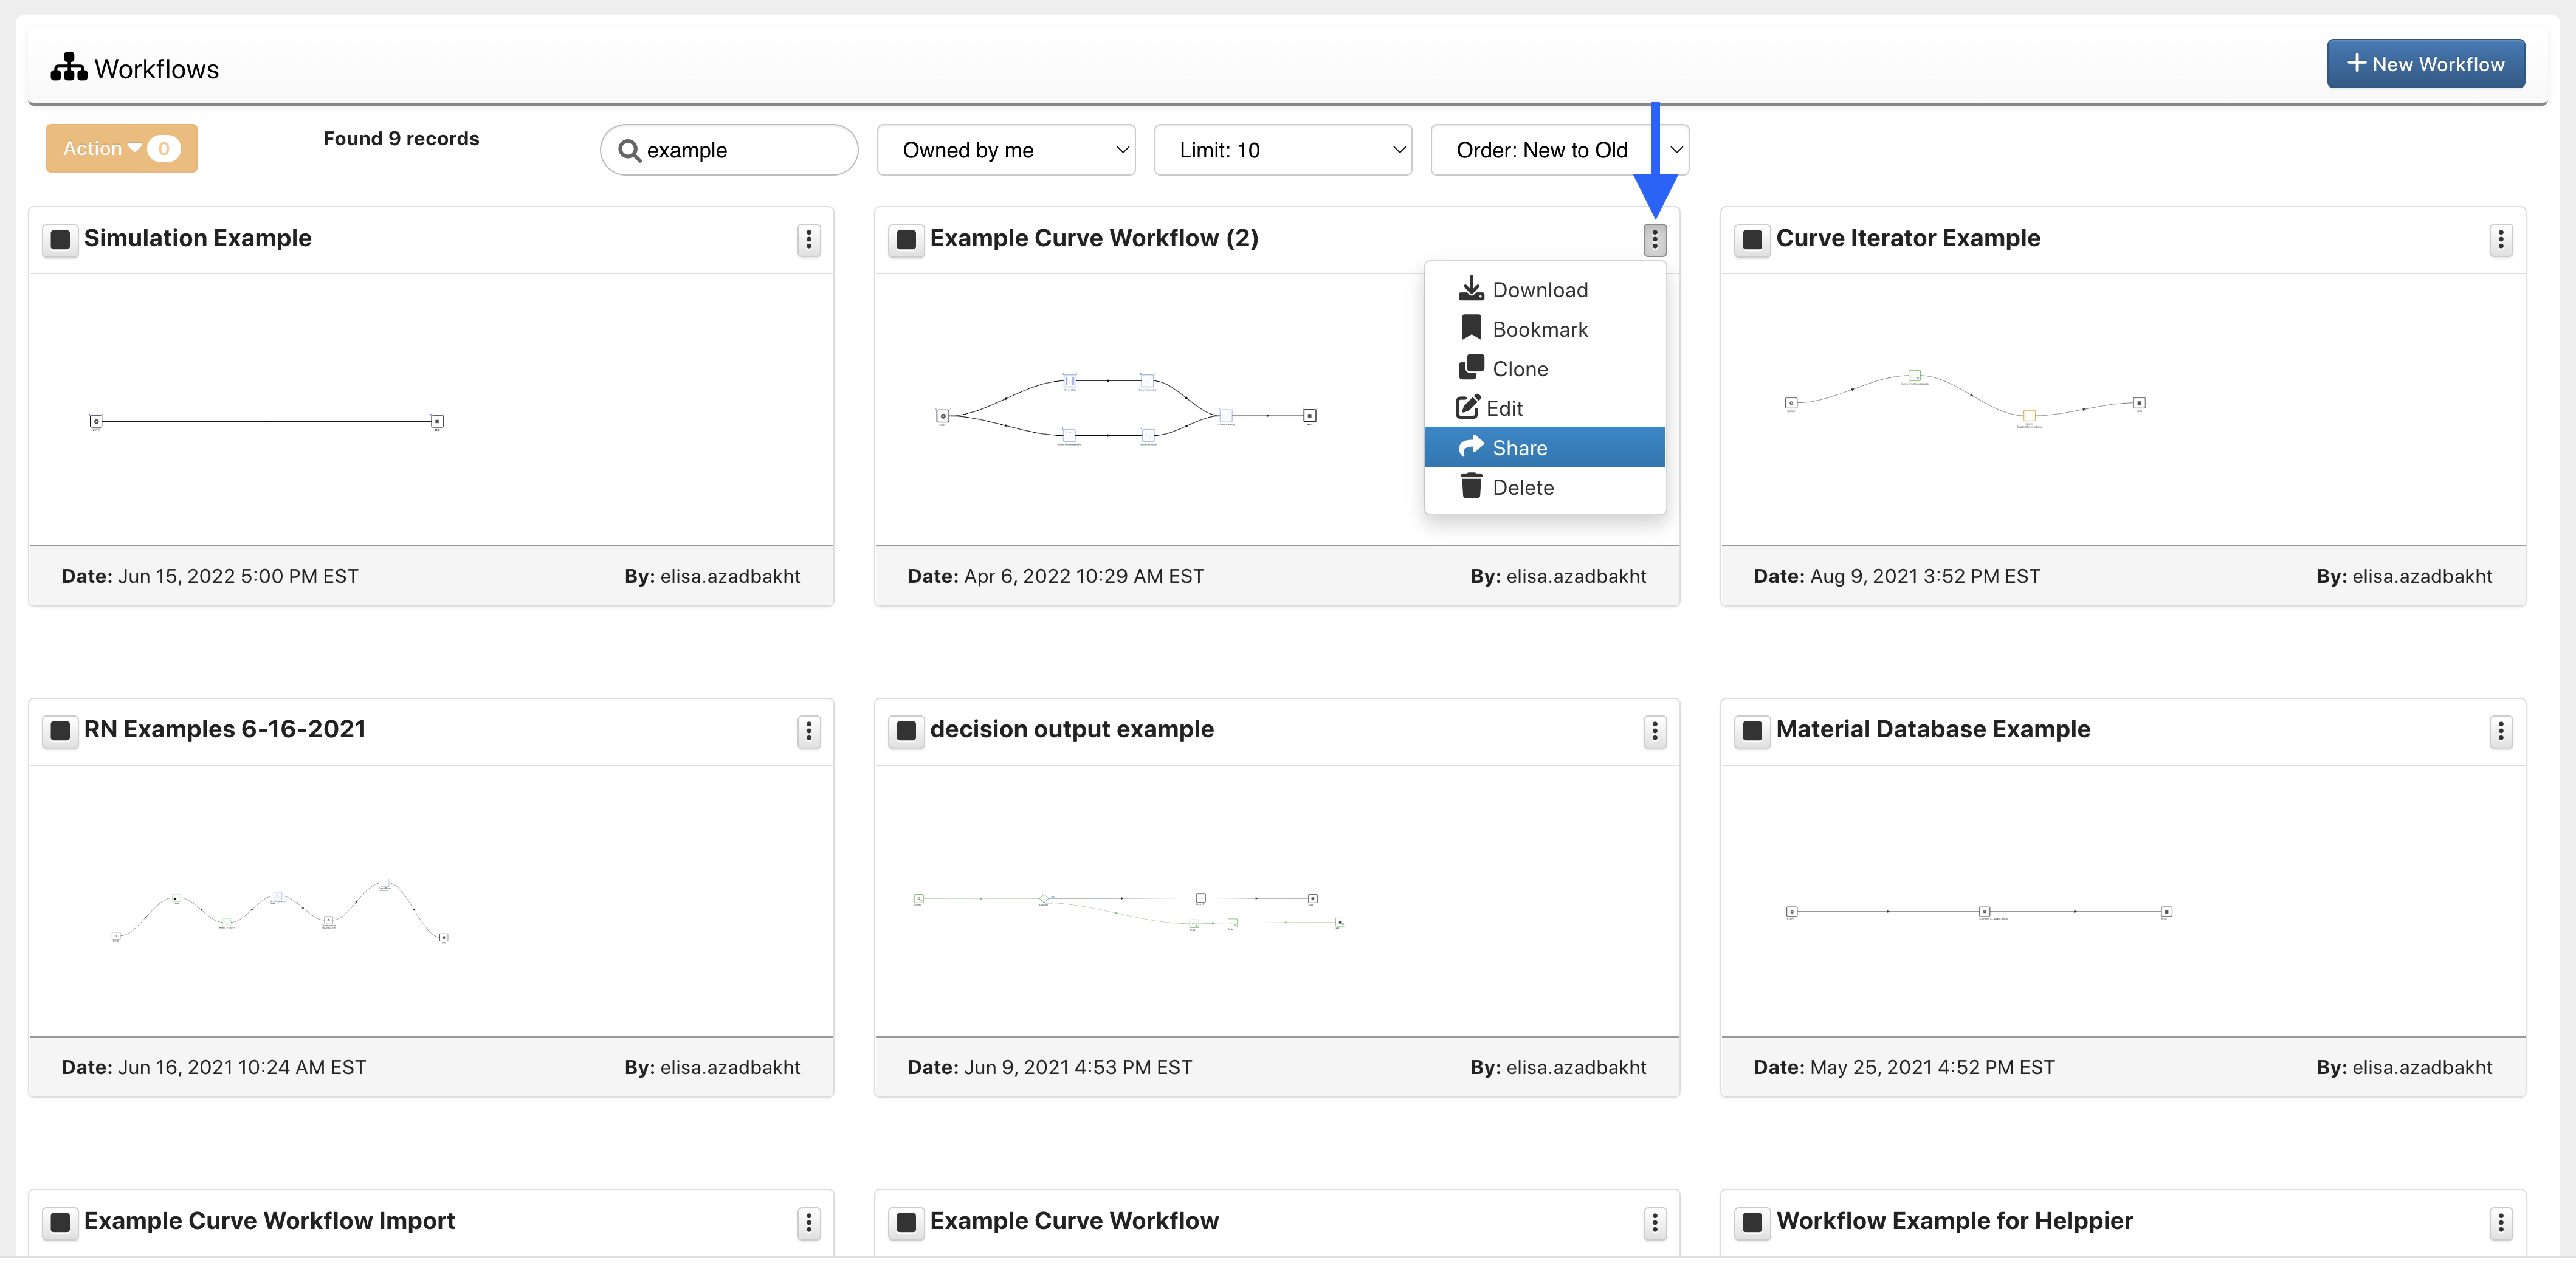This screenshot has height=1263, width=2576.
Task: Click the Simulation Example workflow diagram thumbnail
Action: coord(267,421)
